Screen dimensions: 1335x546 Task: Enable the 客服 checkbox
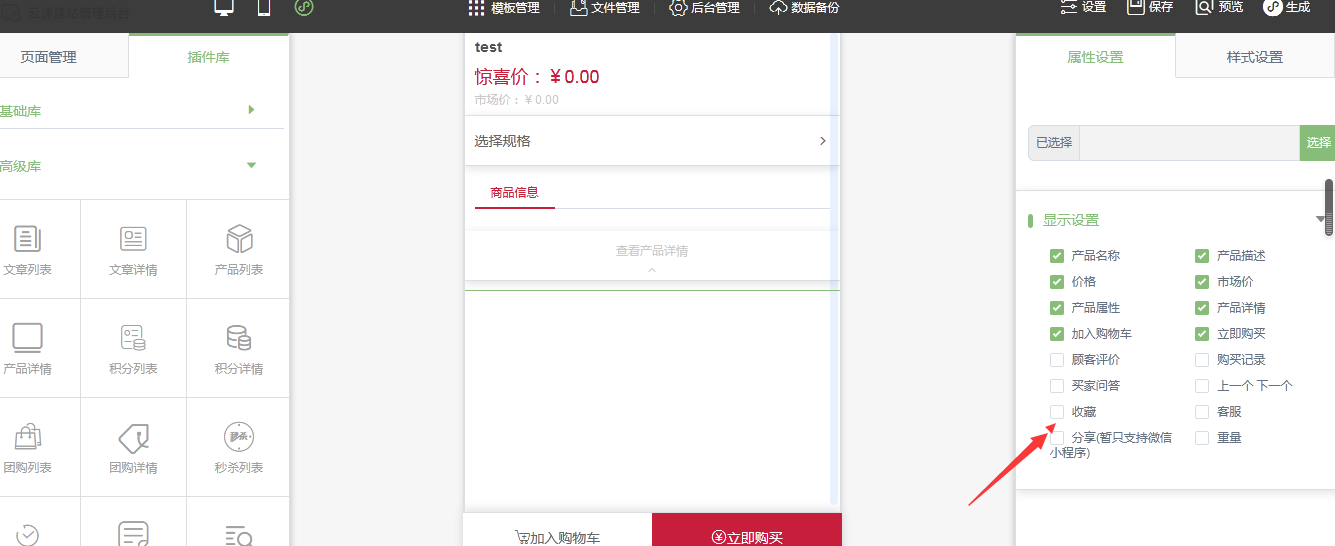point(1202,412)
